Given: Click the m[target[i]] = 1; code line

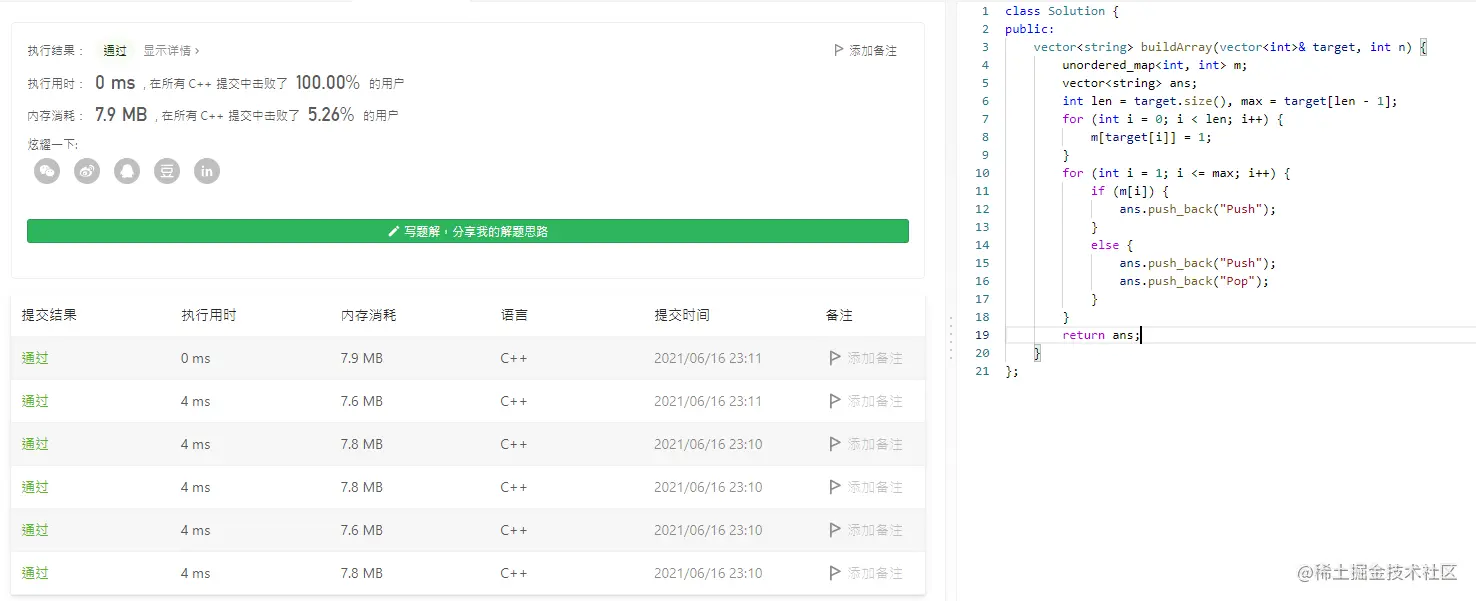Looking at the screenshot, I should tap(1150, 137).
